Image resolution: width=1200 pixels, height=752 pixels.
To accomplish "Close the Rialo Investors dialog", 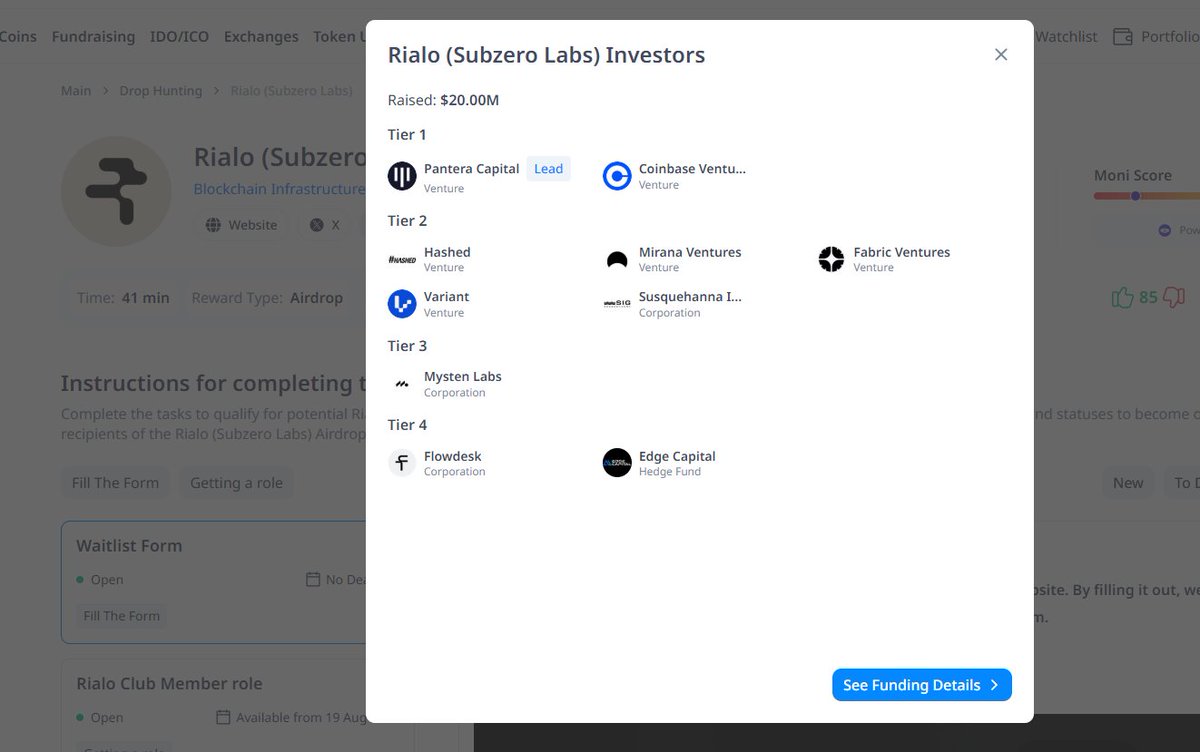I will pos(1001,55).
